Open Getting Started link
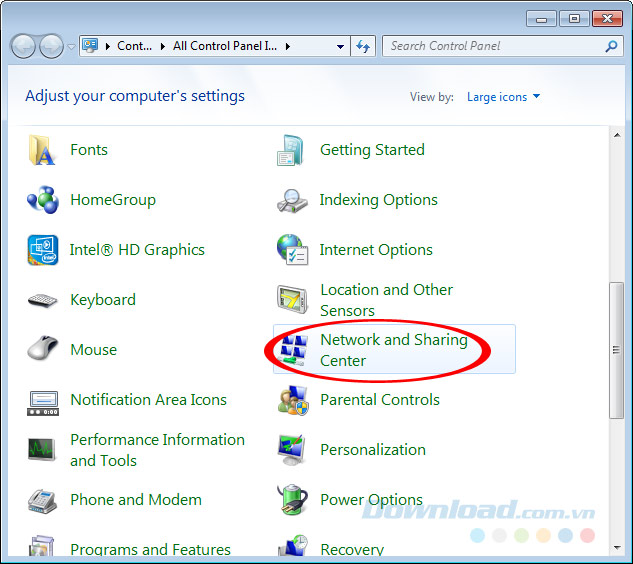 (372, 150)
